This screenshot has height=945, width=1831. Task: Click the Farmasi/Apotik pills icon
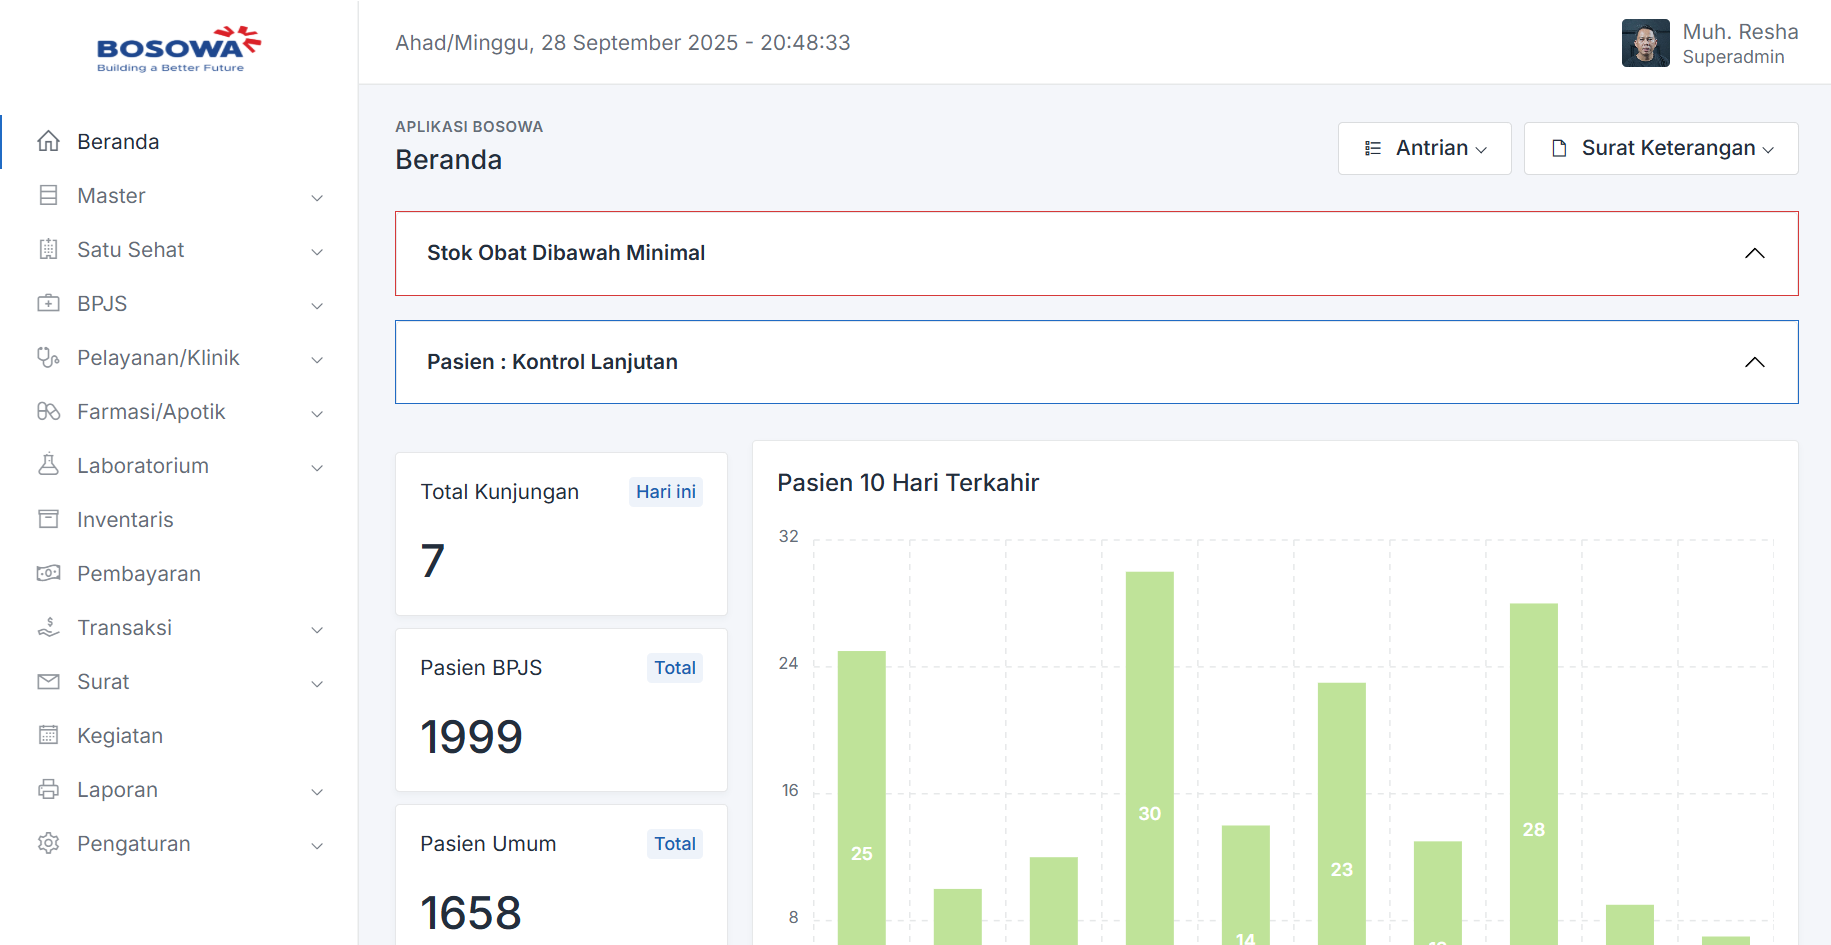[x=48, y=412]
